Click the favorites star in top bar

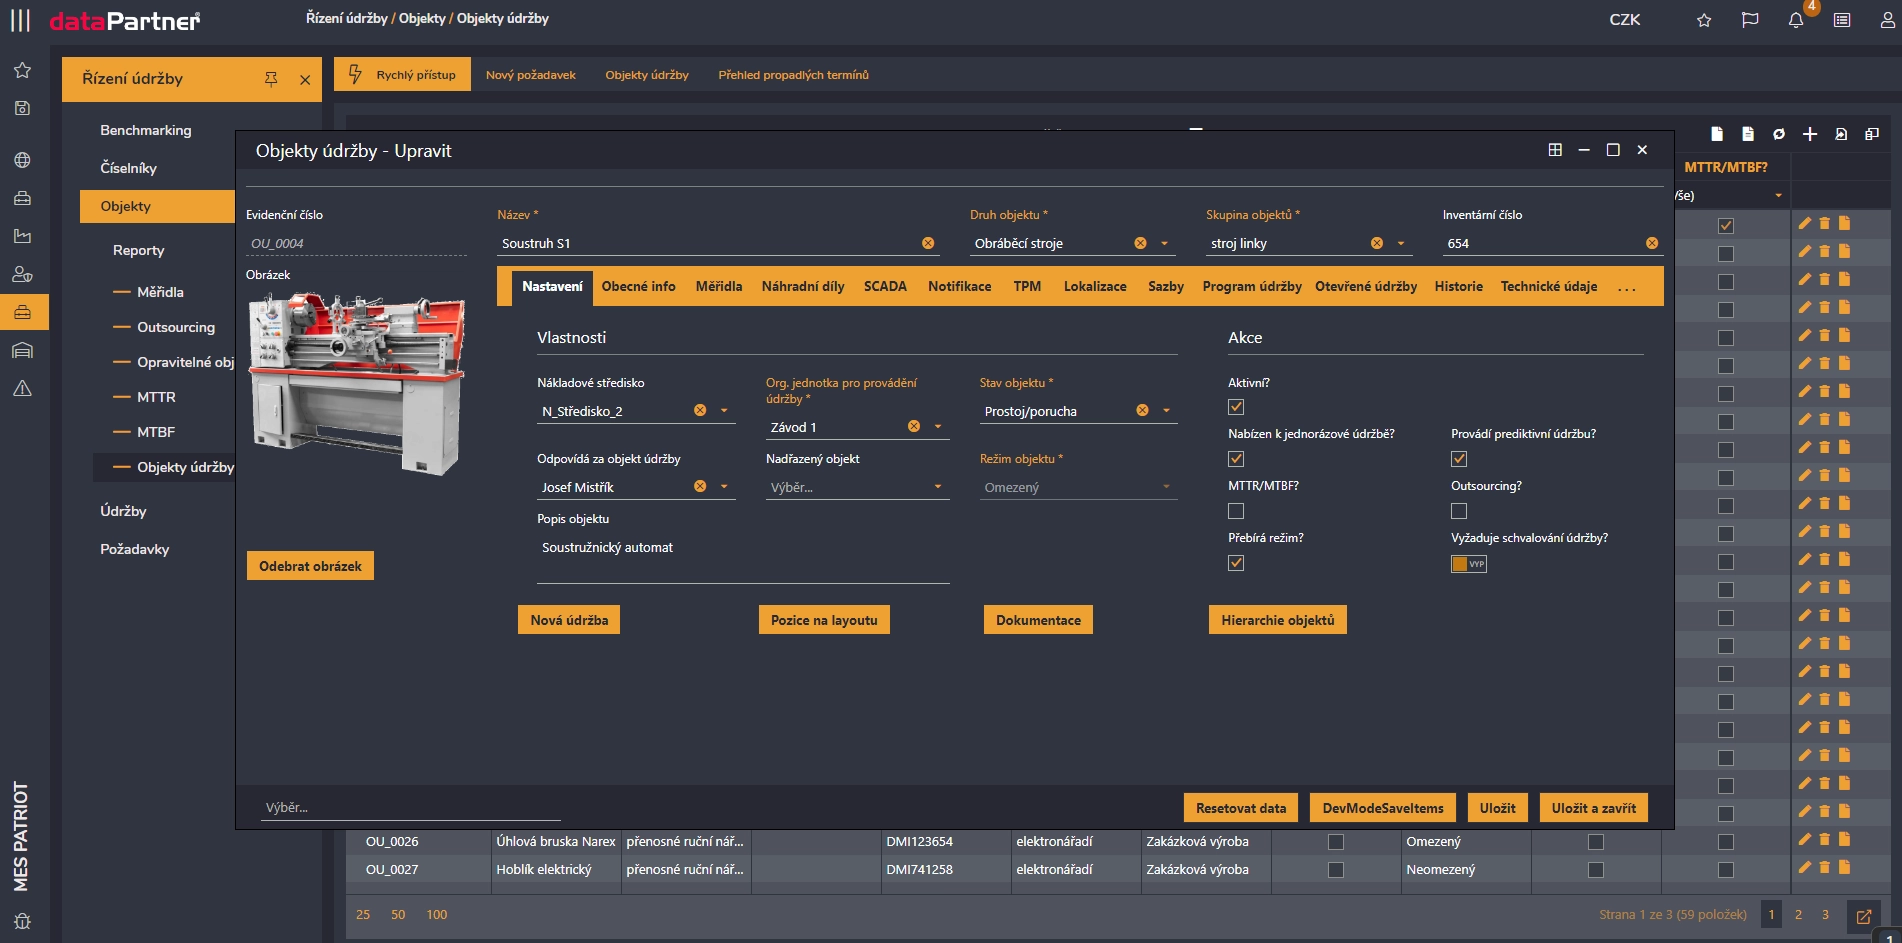coord(1704,20)
